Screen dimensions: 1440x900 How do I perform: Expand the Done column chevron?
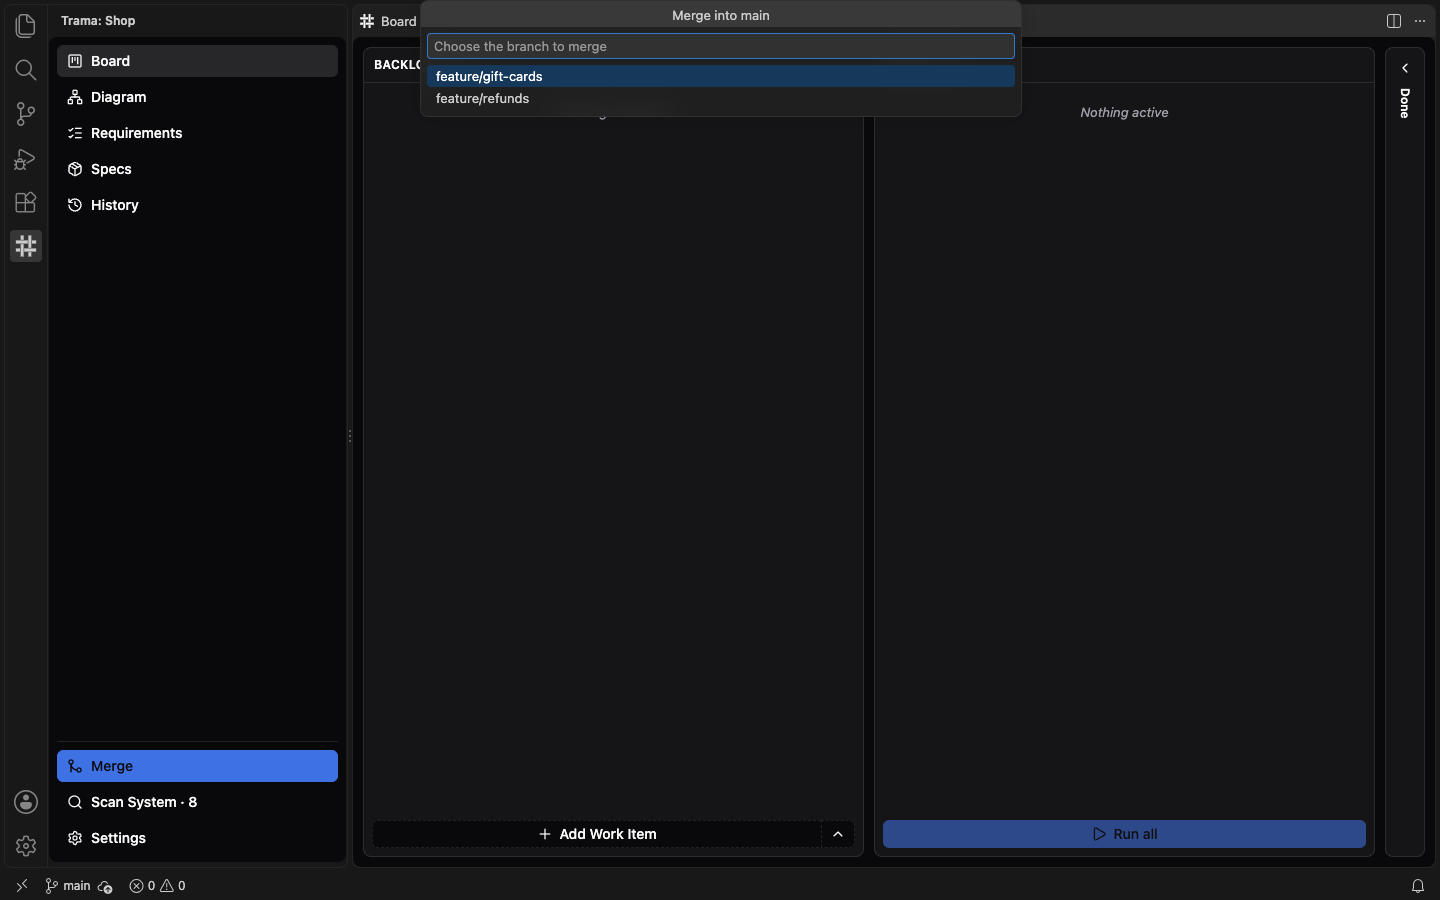click(x=1405, y=68)
